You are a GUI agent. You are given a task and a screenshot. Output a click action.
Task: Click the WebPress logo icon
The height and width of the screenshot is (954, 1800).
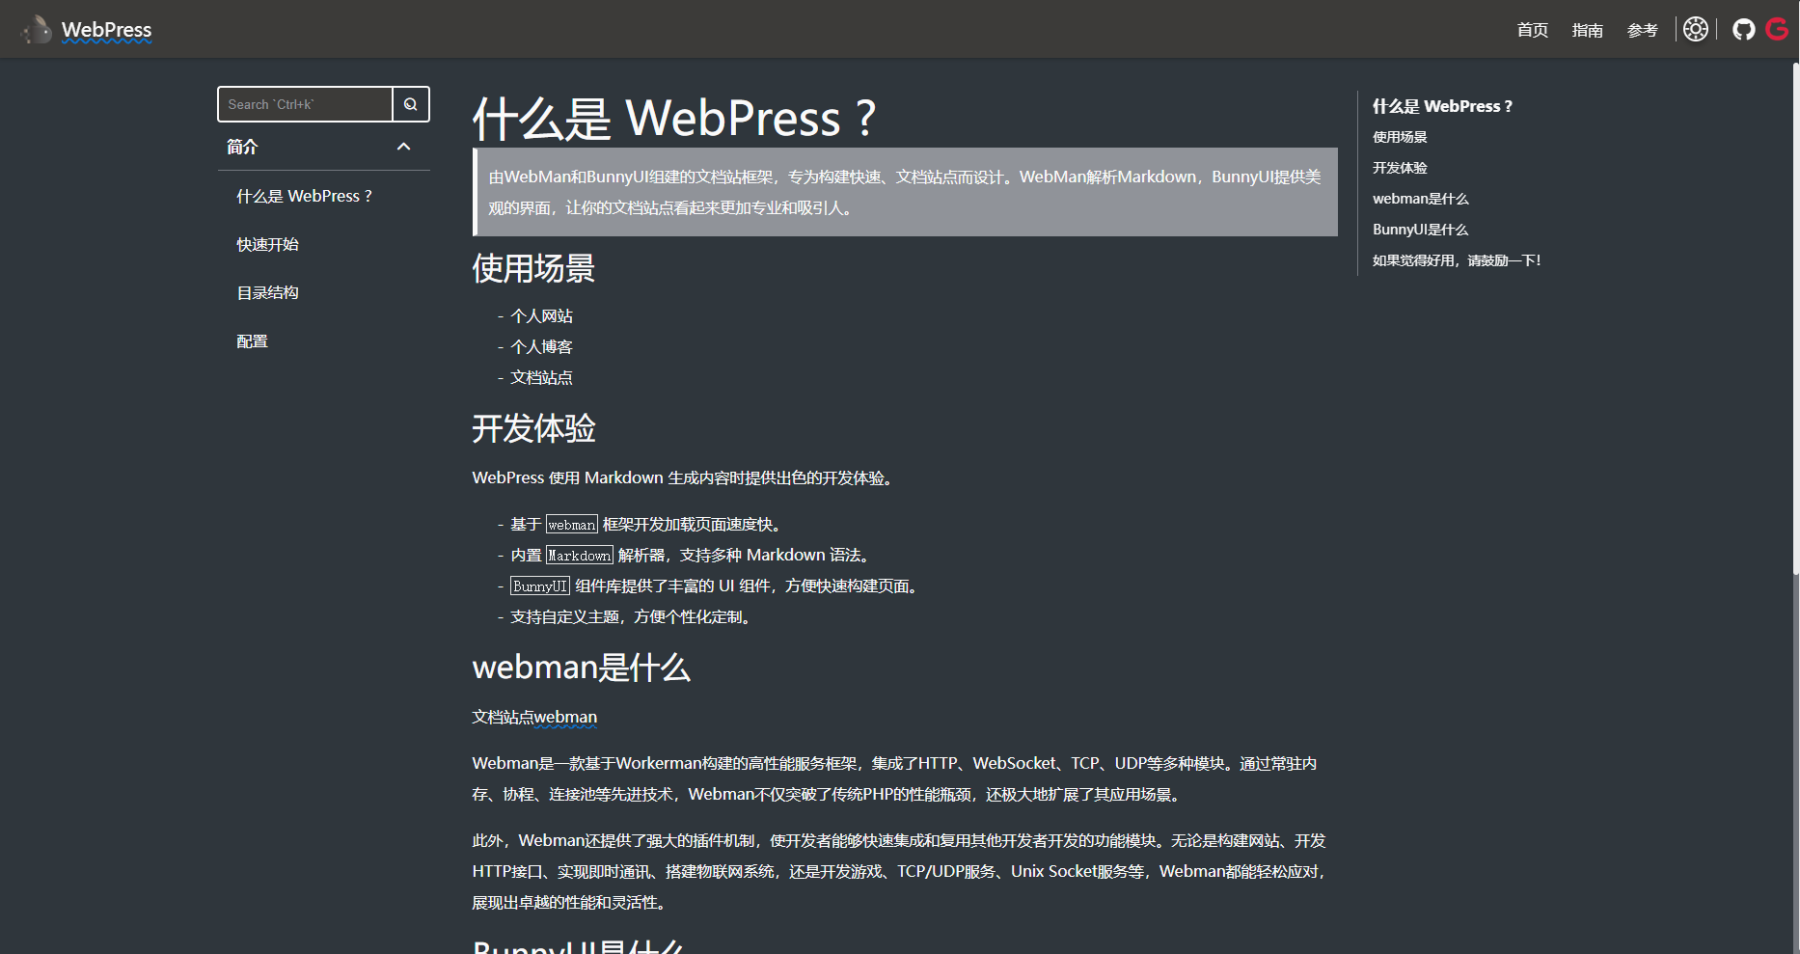(x=37, y=29)
